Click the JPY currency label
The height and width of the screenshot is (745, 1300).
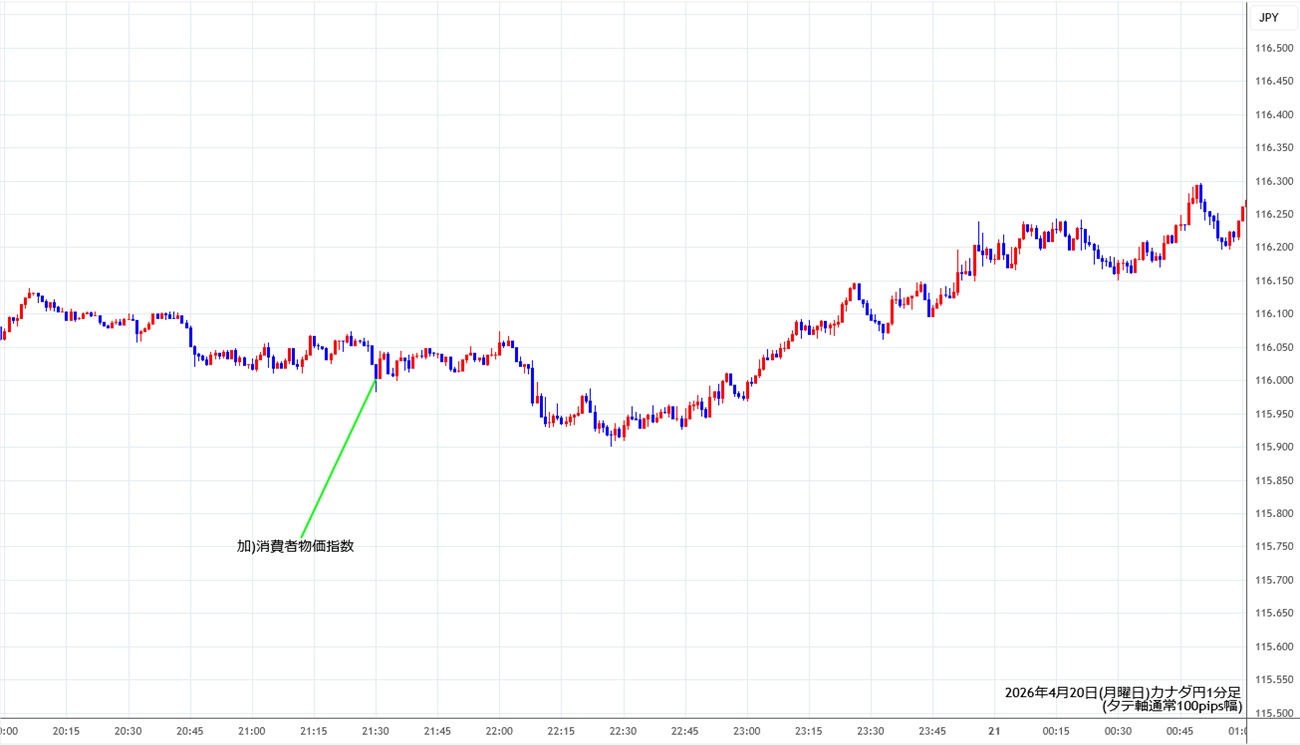pyautogui.click(x=1268, y=17)
